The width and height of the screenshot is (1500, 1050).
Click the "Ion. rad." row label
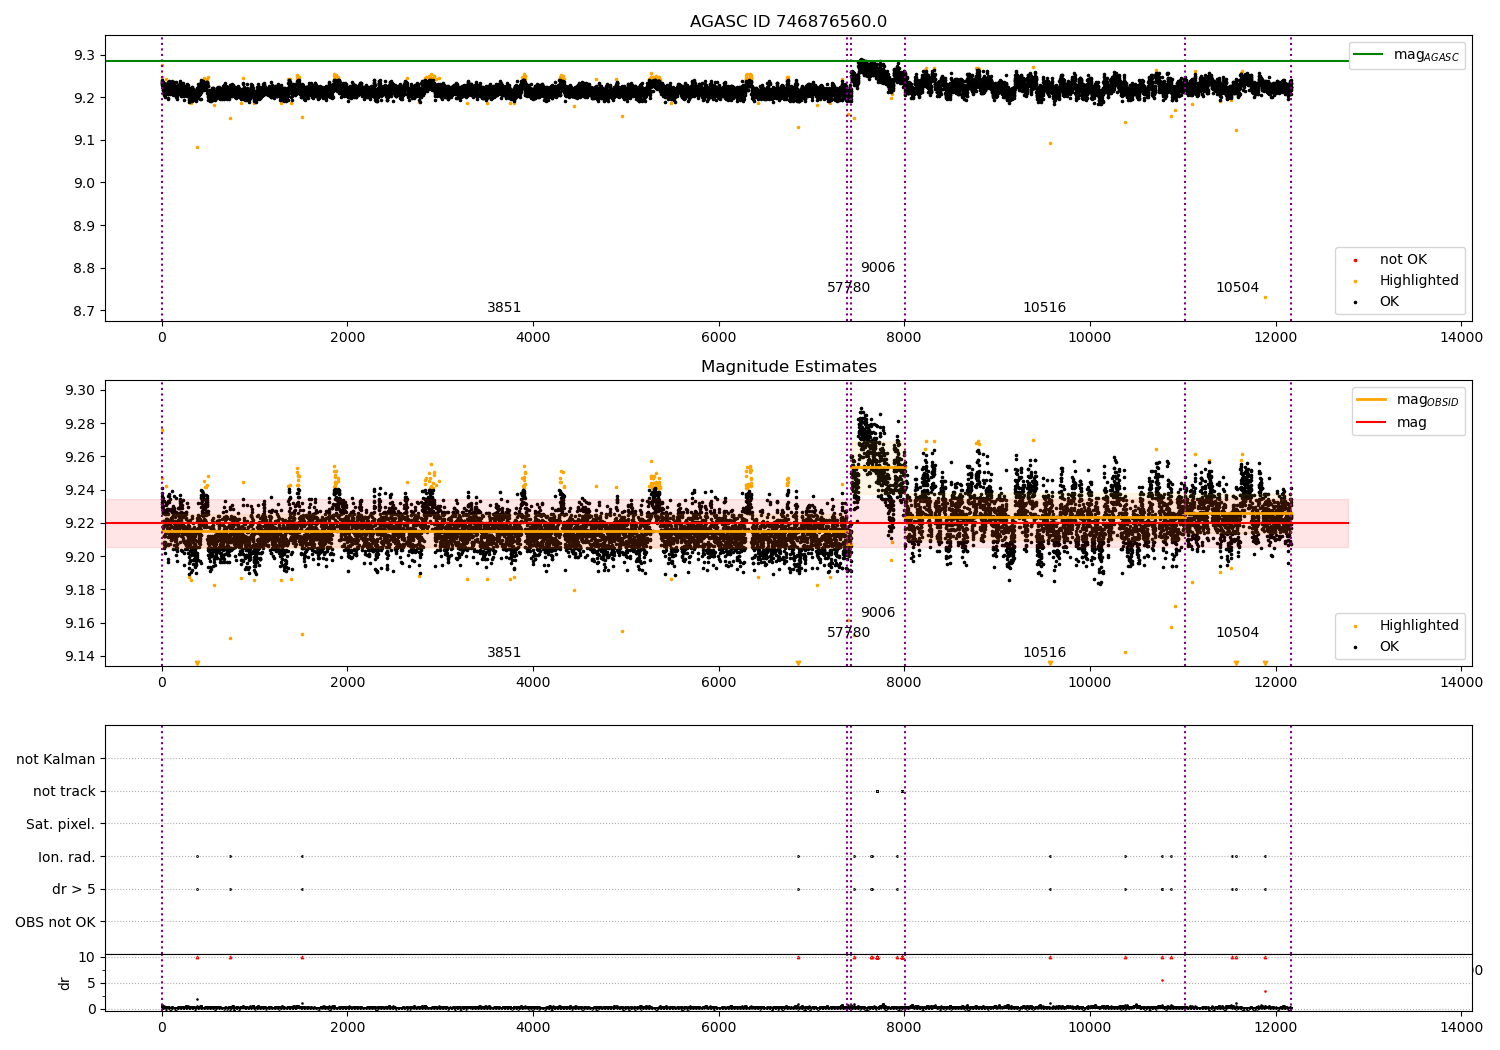(x=67, y=857)
